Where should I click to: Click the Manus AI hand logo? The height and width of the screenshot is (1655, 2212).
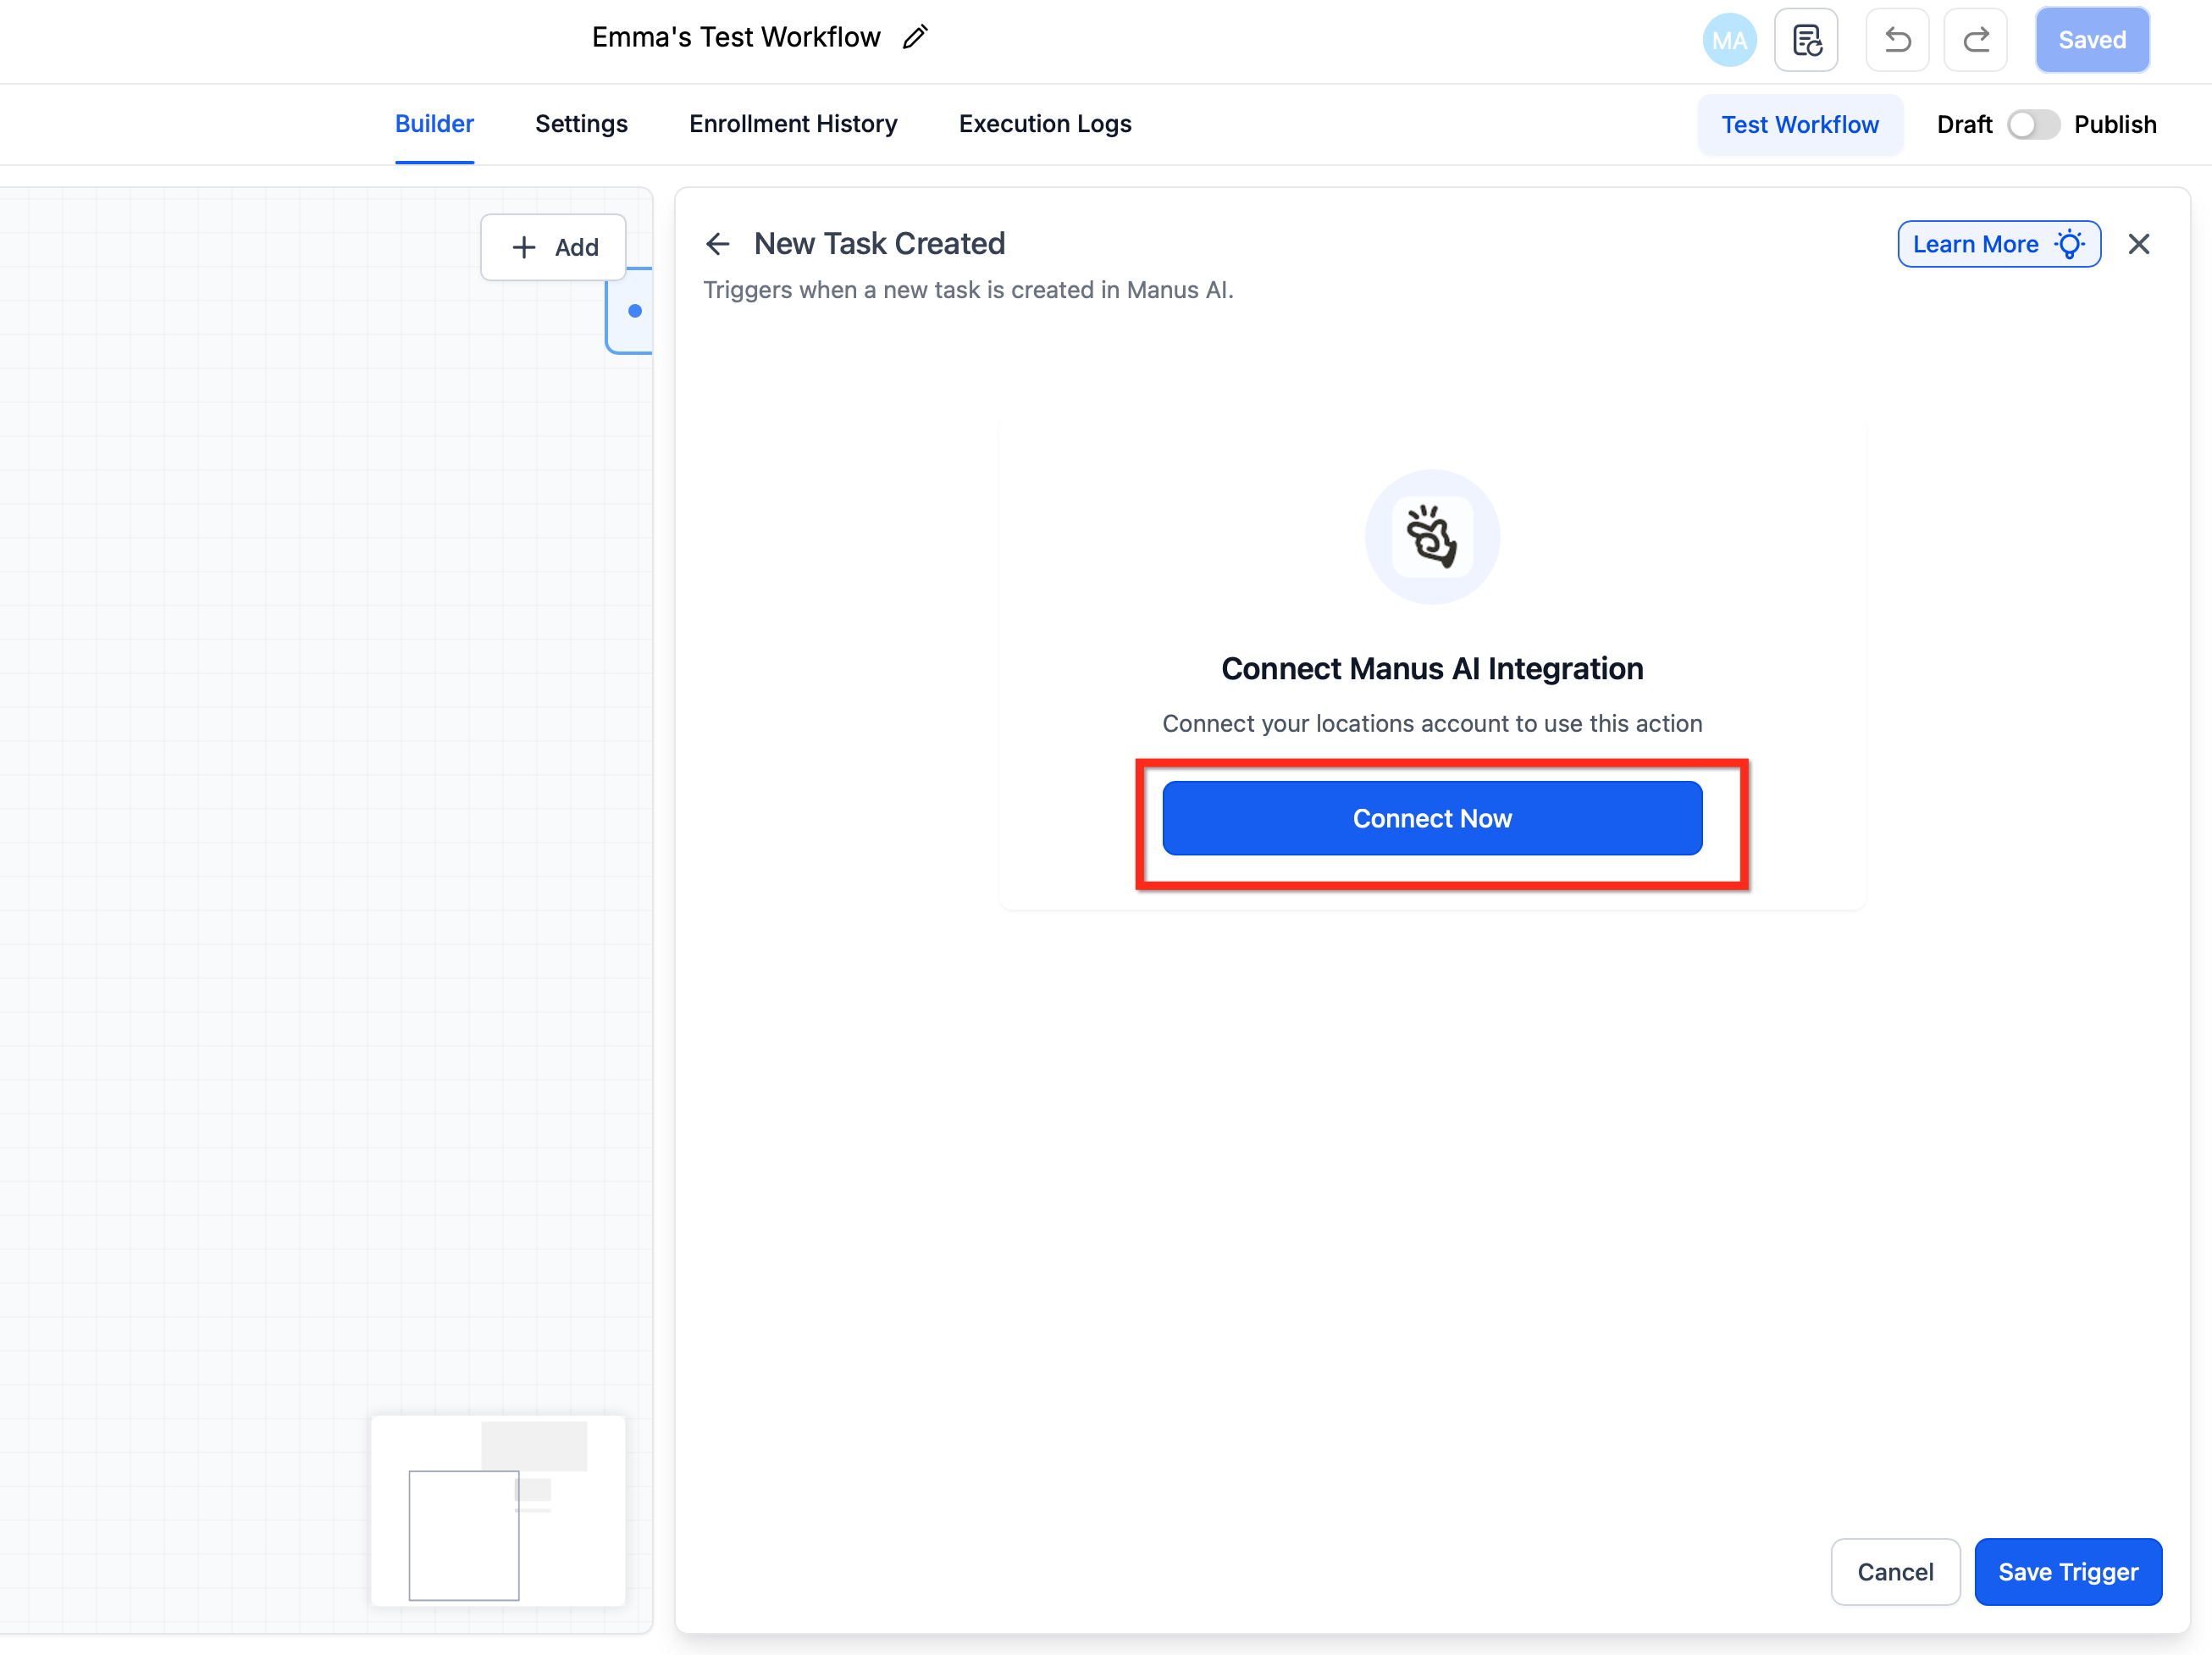point(1431,537)
